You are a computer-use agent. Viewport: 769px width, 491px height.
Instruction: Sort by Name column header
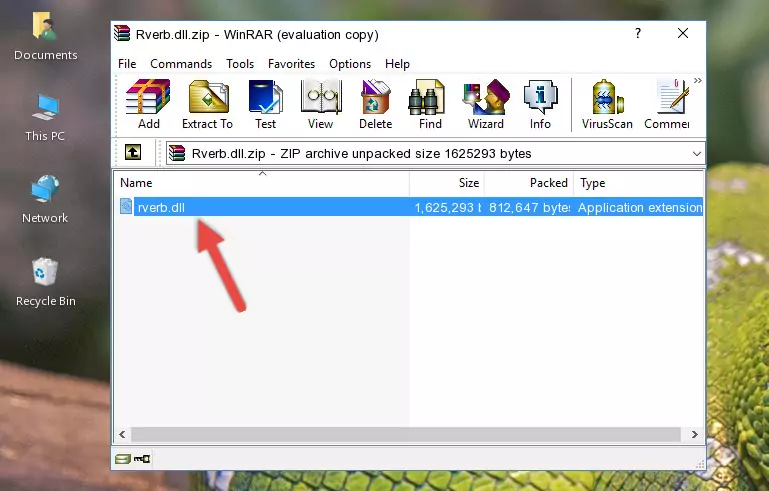(x=262, y=183)
